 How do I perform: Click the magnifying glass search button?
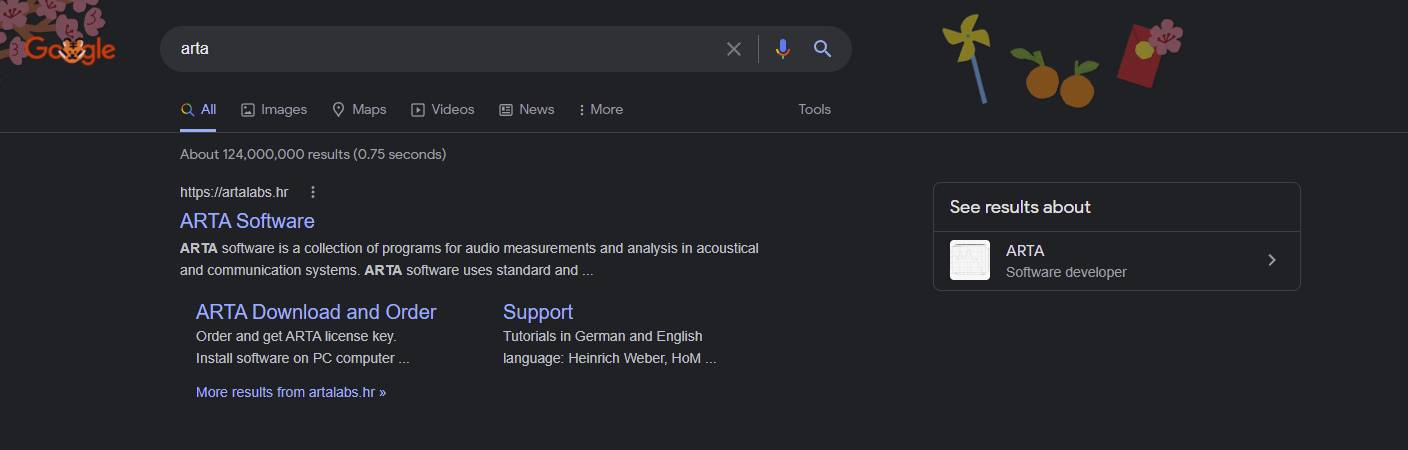[823, 49]
